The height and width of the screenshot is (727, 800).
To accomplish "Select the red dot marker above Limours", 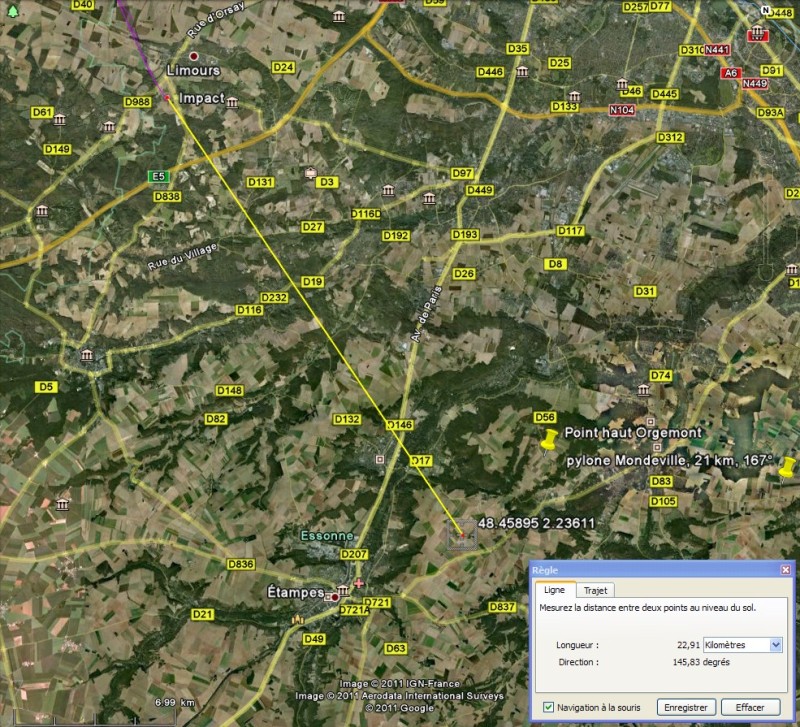I will 193,56.
